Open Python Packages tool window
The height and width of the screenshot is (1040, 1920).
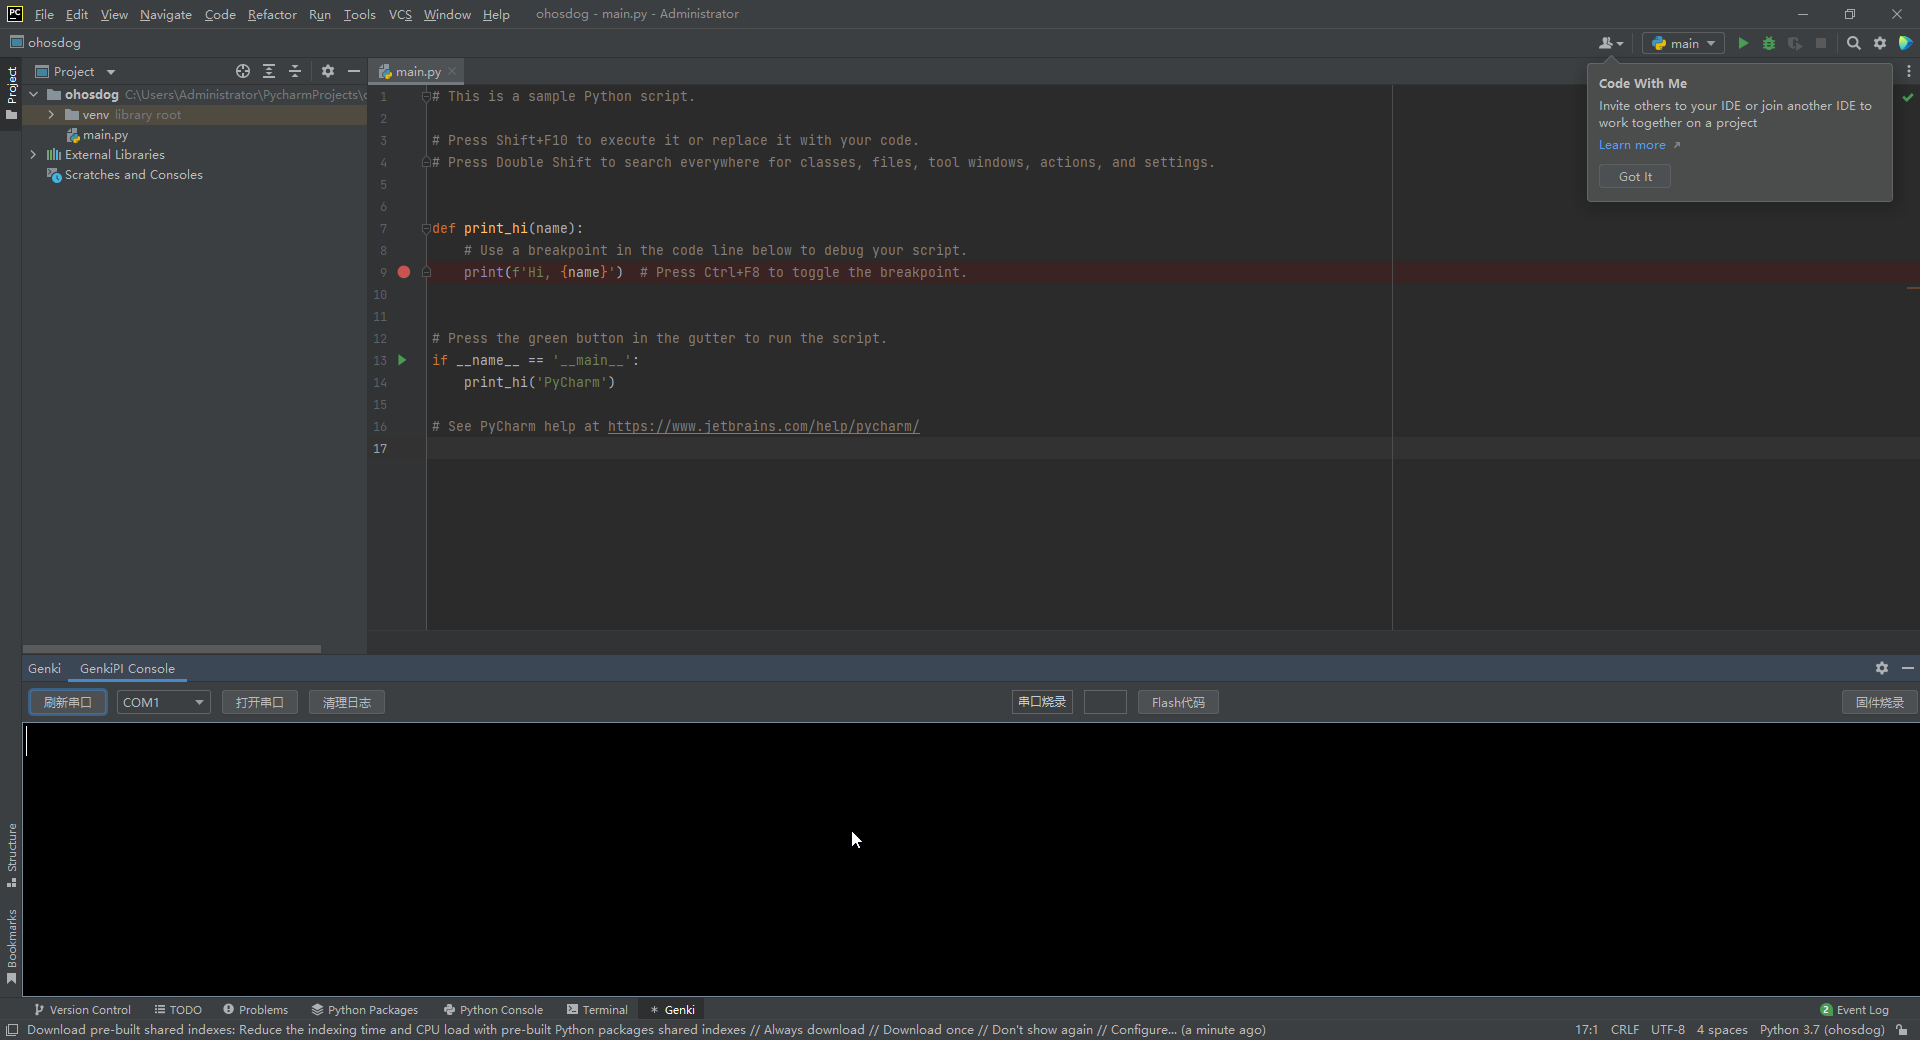pyautogui.click(x=365, y=1010)
